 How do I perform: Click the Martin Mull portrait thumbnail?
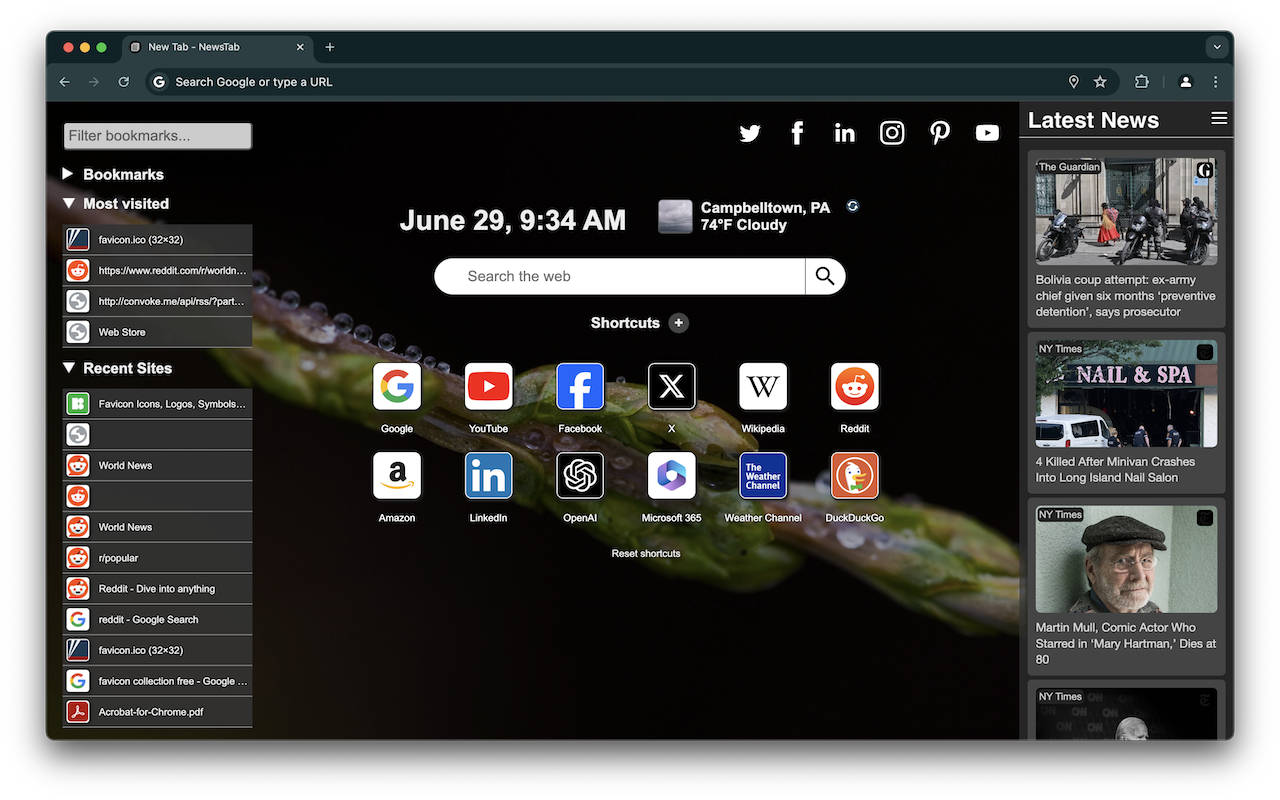coord(1126,559)
